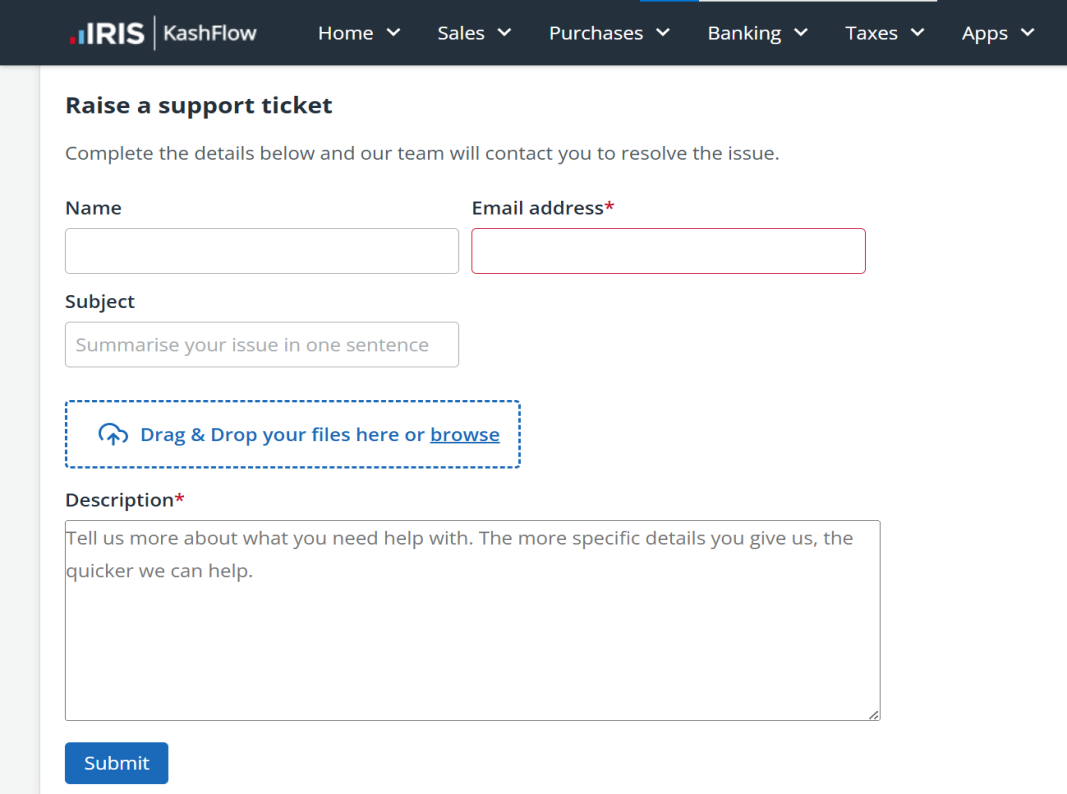Open the Apps menu
The width and height of the screenshot is (1067, 794).
click(985, 33)
